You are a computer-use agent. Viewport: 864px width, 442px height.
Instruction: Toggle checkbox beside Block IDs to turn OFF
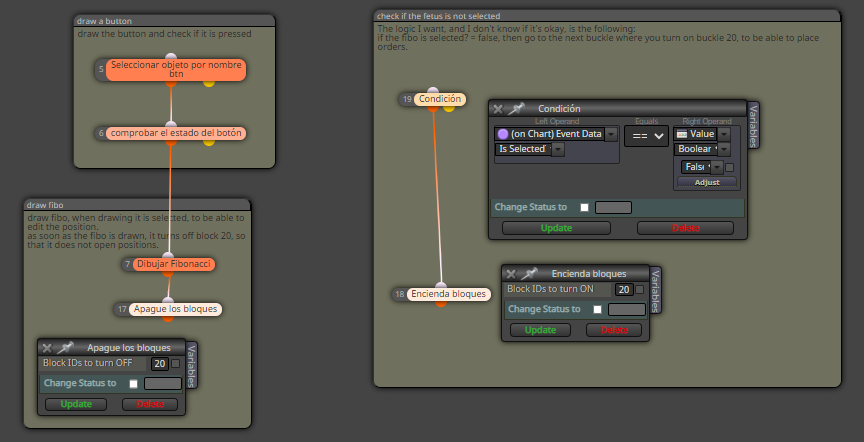pos(175,363)
